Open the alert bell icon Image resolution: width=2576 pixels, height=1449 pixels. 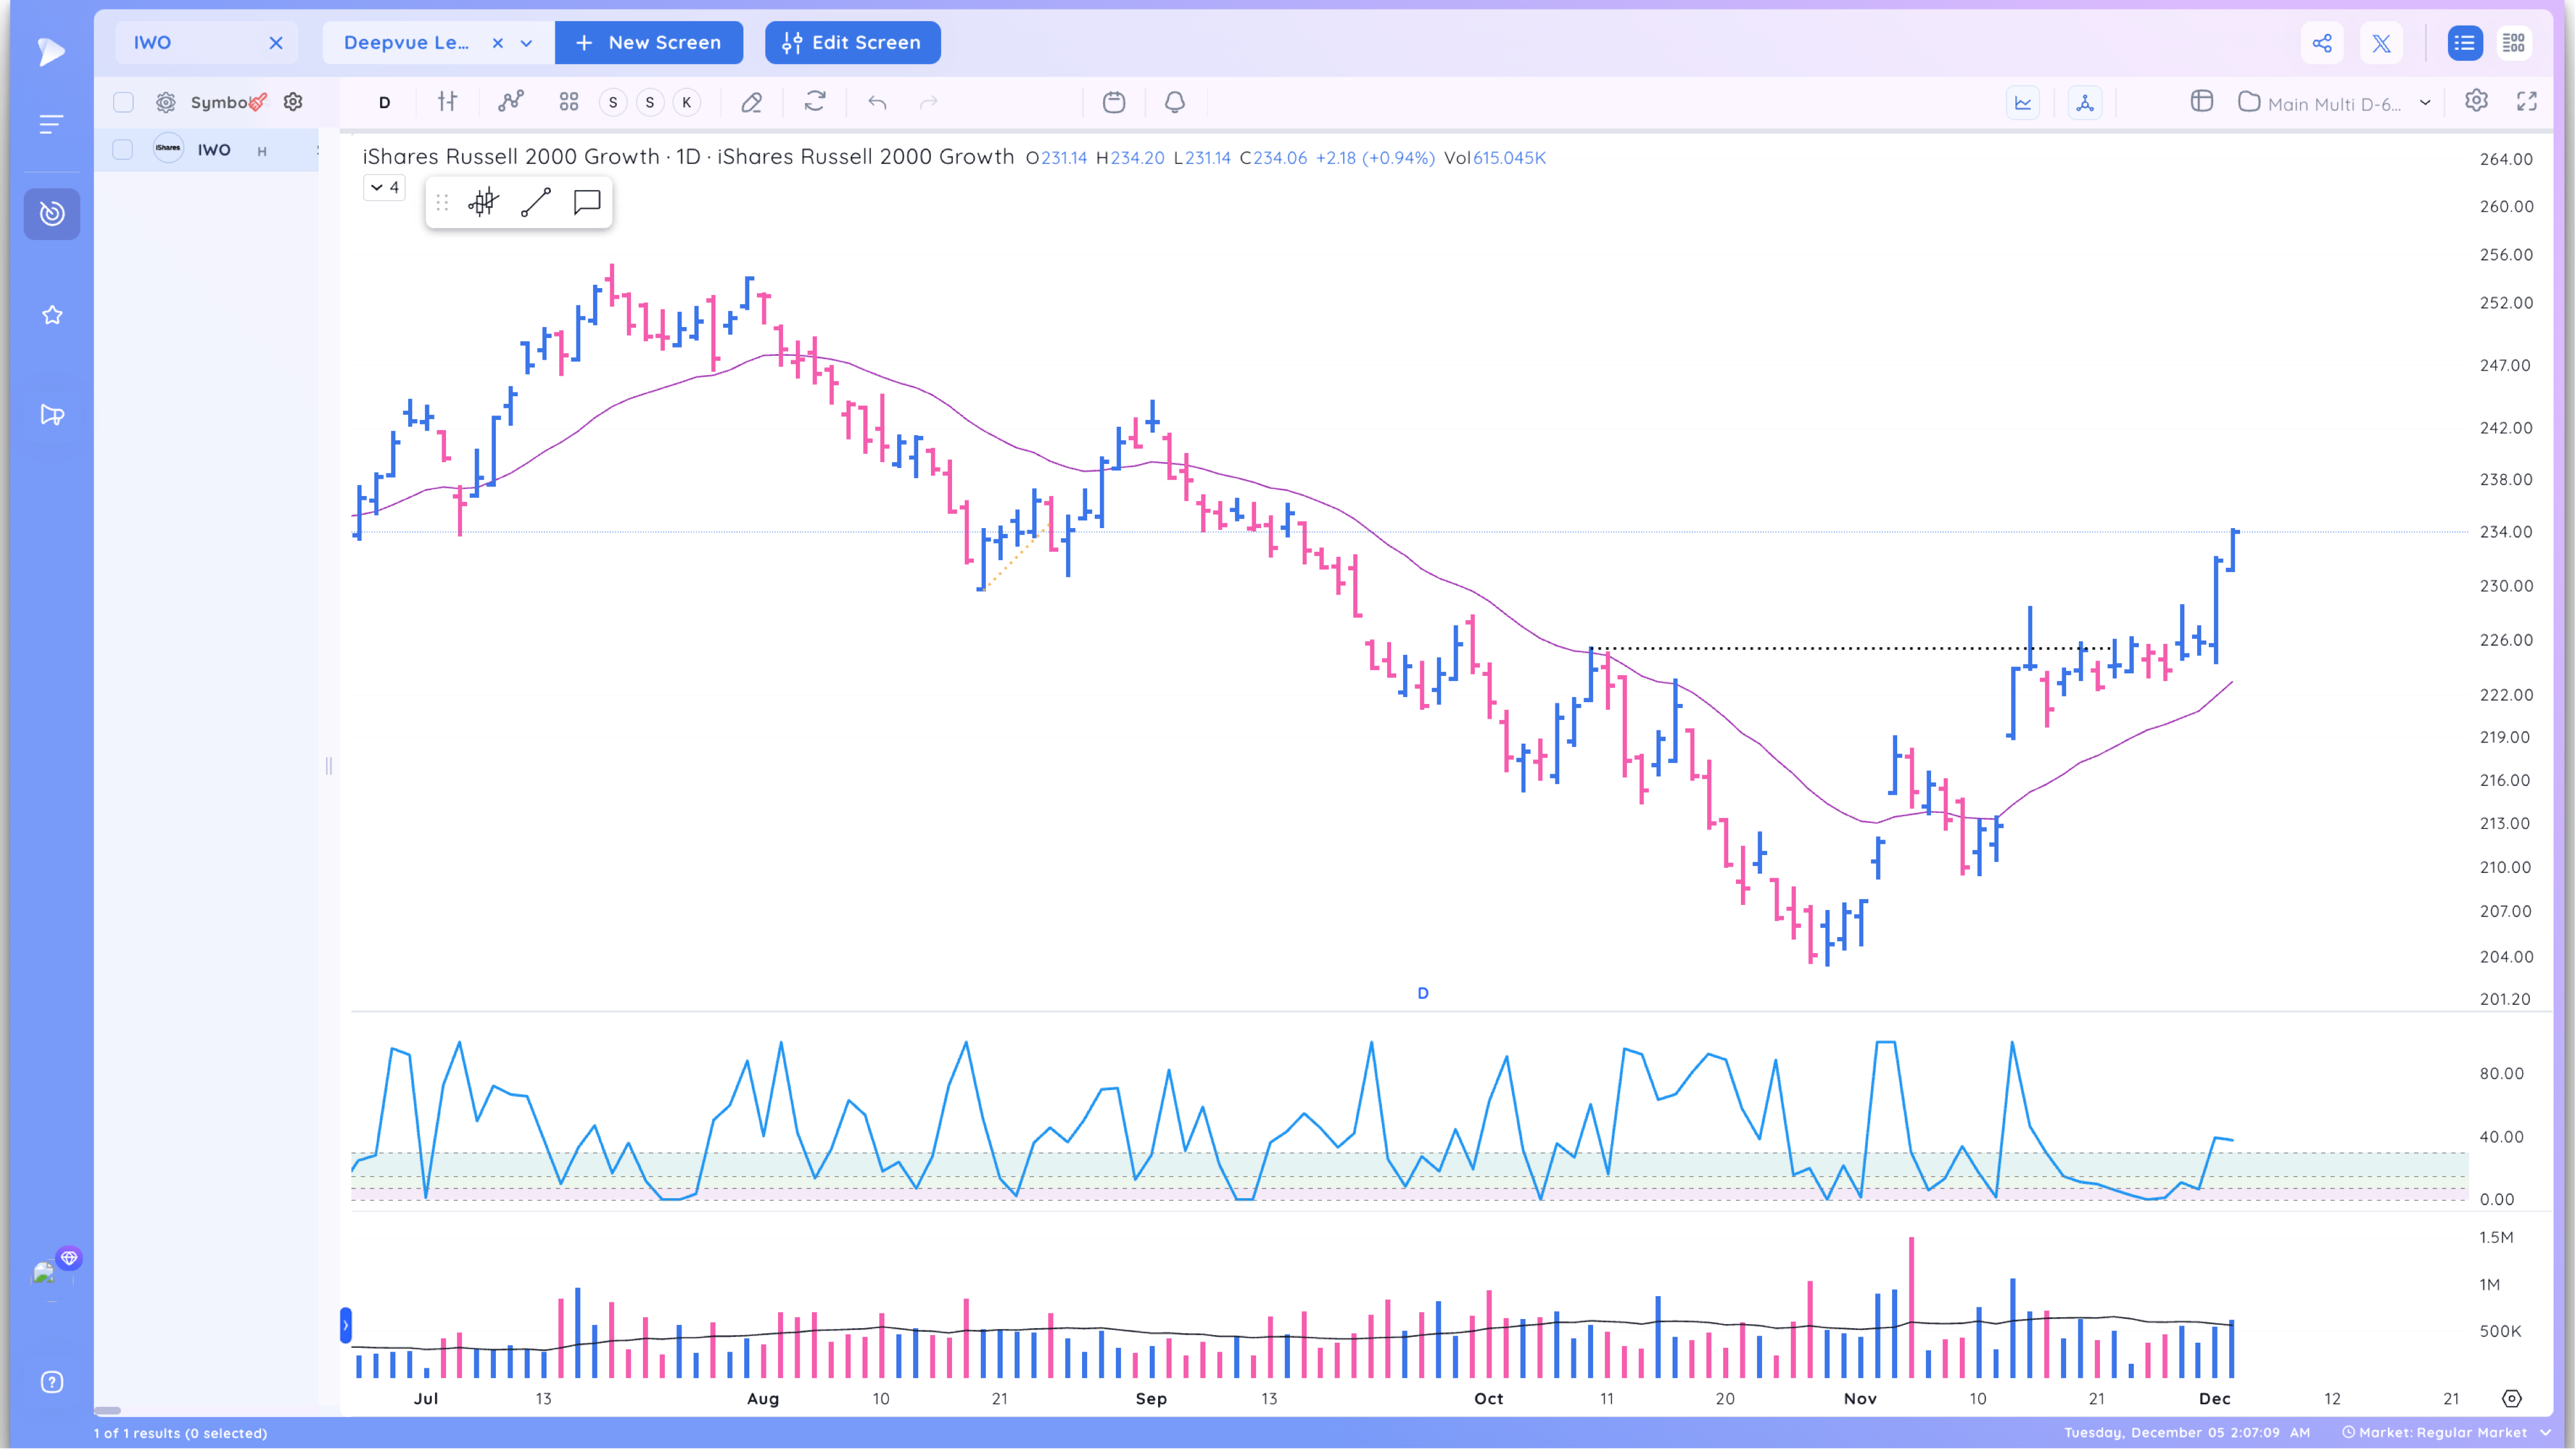pyautogui.click(x=1175, y=102)
